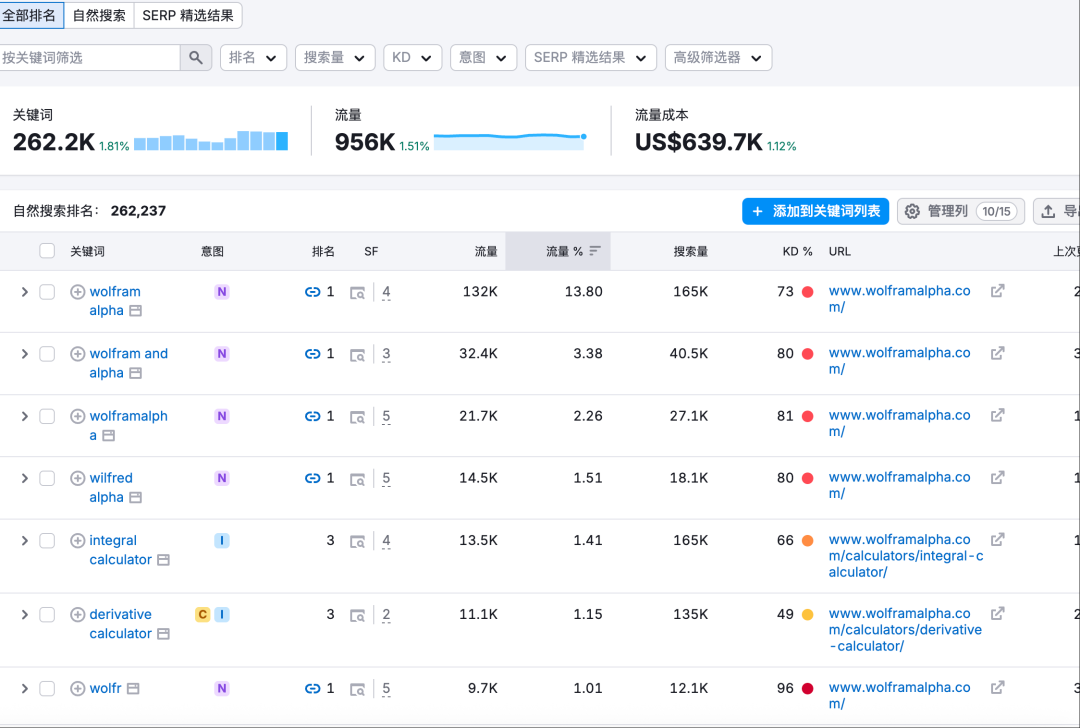This screenshot has height=728, width=1080.
Task: Click the plus icon beside 'wolfram alpha' keyword
Action: pyautogui.click(x=77, y=292)
